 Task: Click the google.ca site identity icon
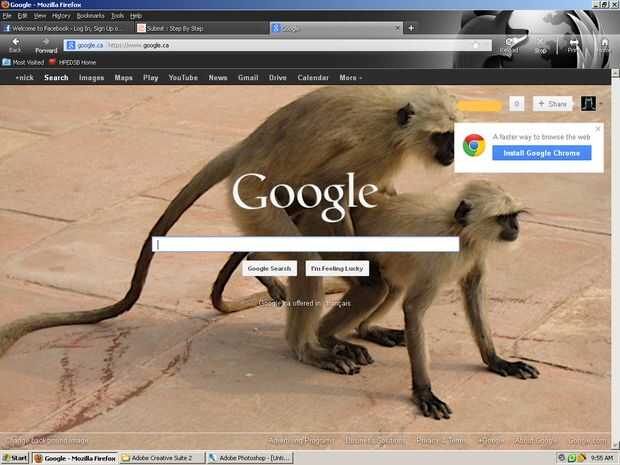pyautogui.click(x=71, y=45)
